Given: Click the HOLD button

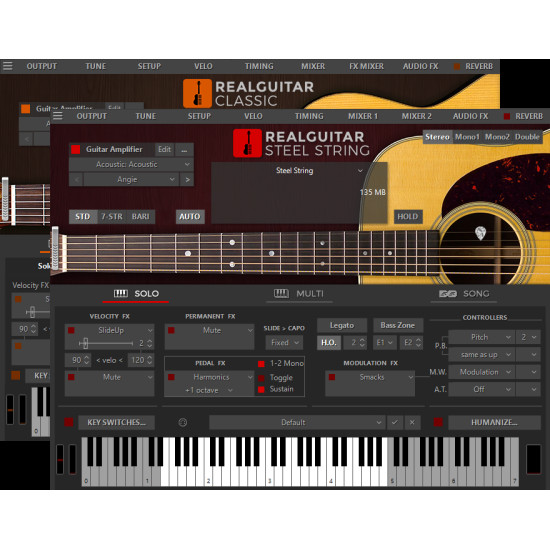Looking at the screenshot, I should point(408,216).
